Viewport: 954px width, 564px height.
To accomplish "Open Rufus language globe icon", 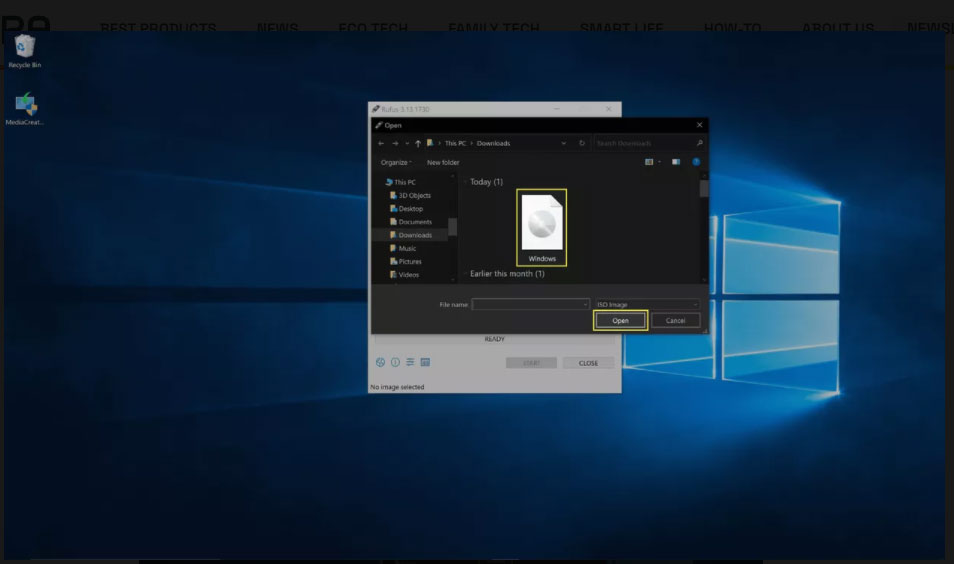I will coord(380,363).
